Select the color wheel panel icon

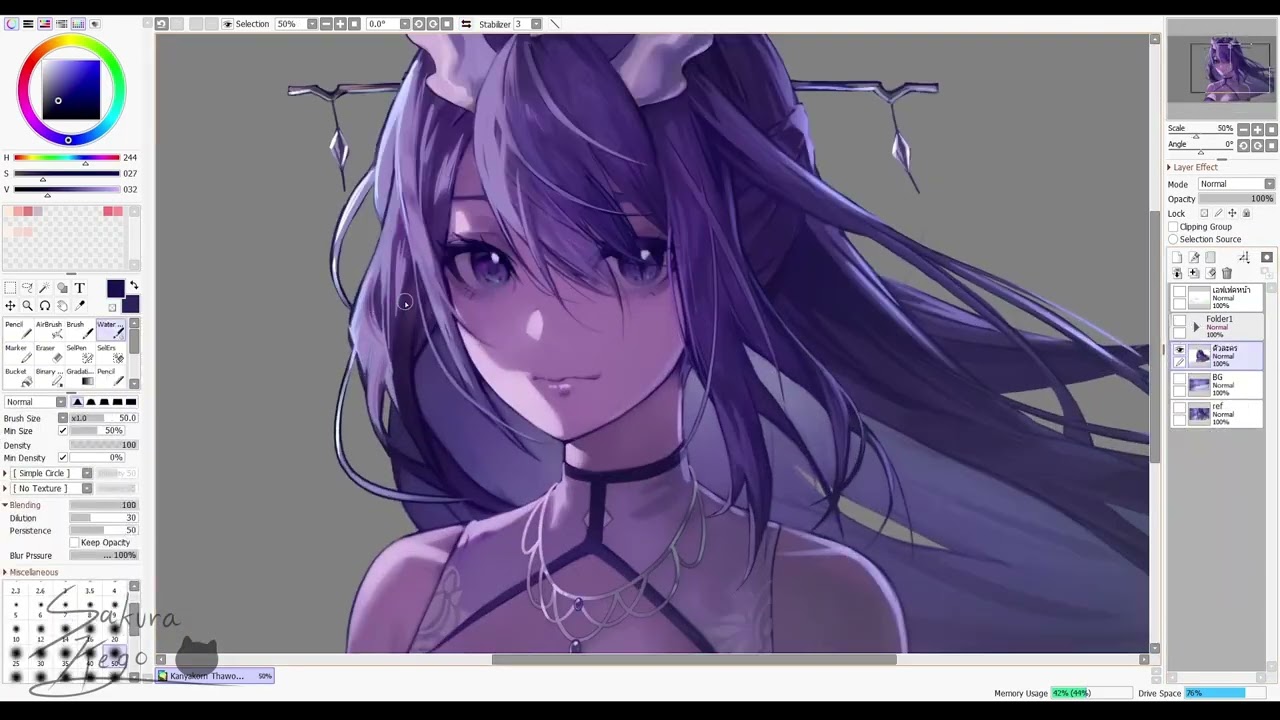[x=11, y=24]
